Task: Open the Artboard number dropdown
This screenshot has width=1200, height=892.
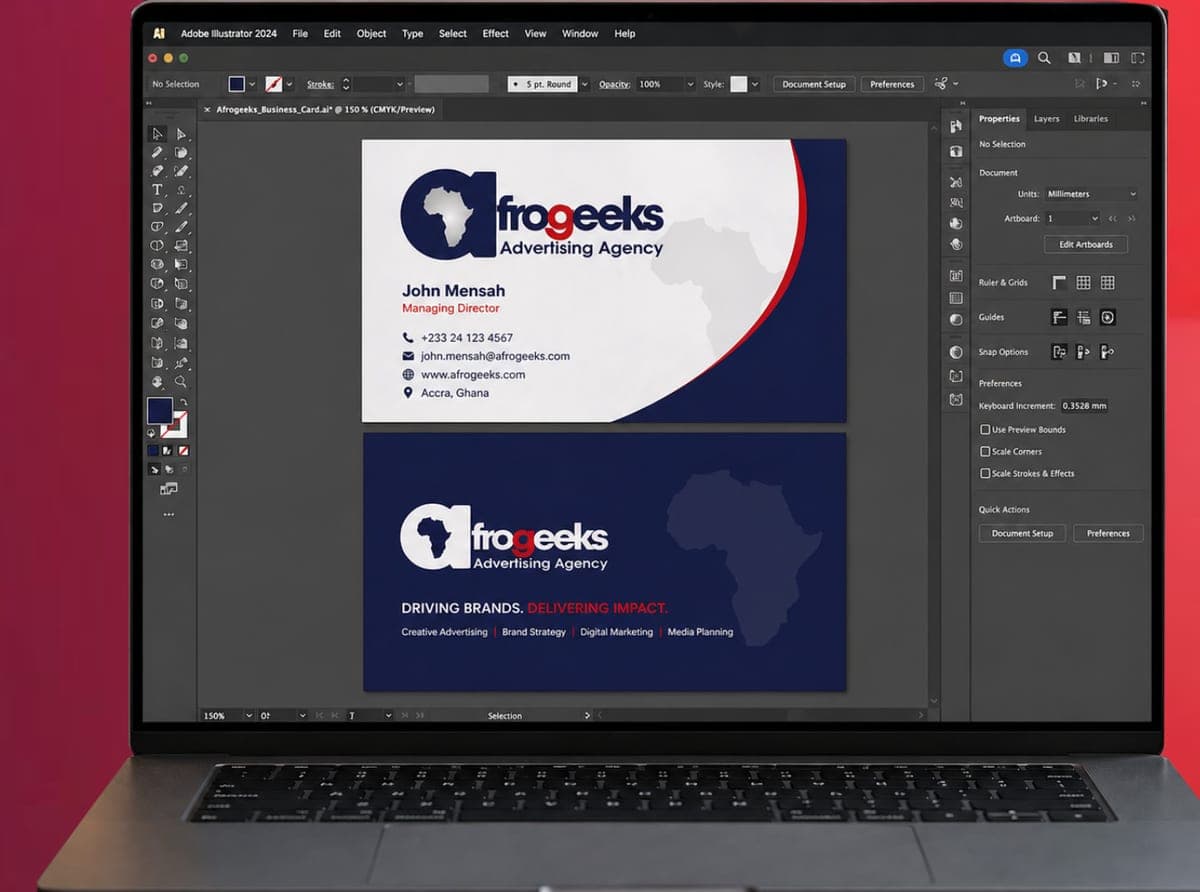Action: coord(1072,218)
